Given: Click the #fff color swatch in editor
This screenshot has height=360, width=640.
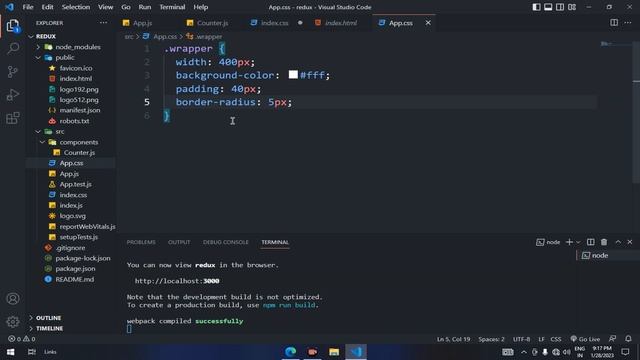Looking at the screenshot, I should click(293, 75).
